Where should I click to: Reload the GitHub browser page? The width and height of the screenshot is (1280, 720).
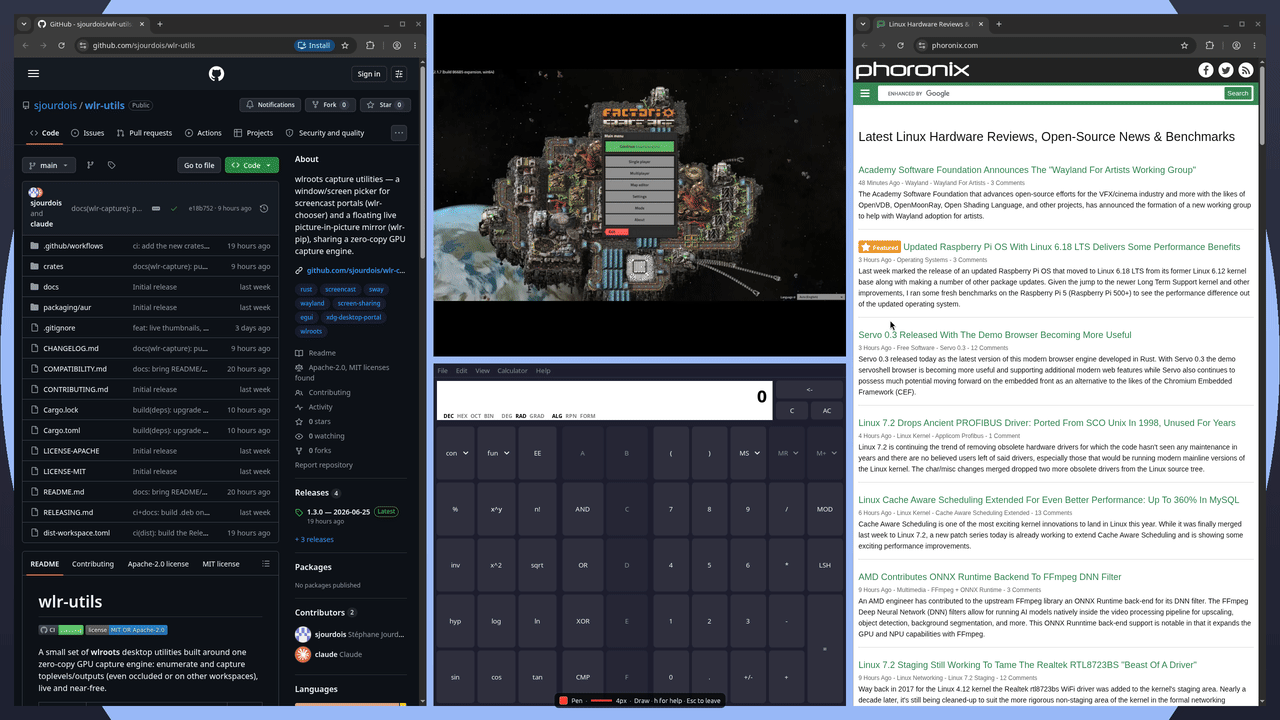click(63, 45)
